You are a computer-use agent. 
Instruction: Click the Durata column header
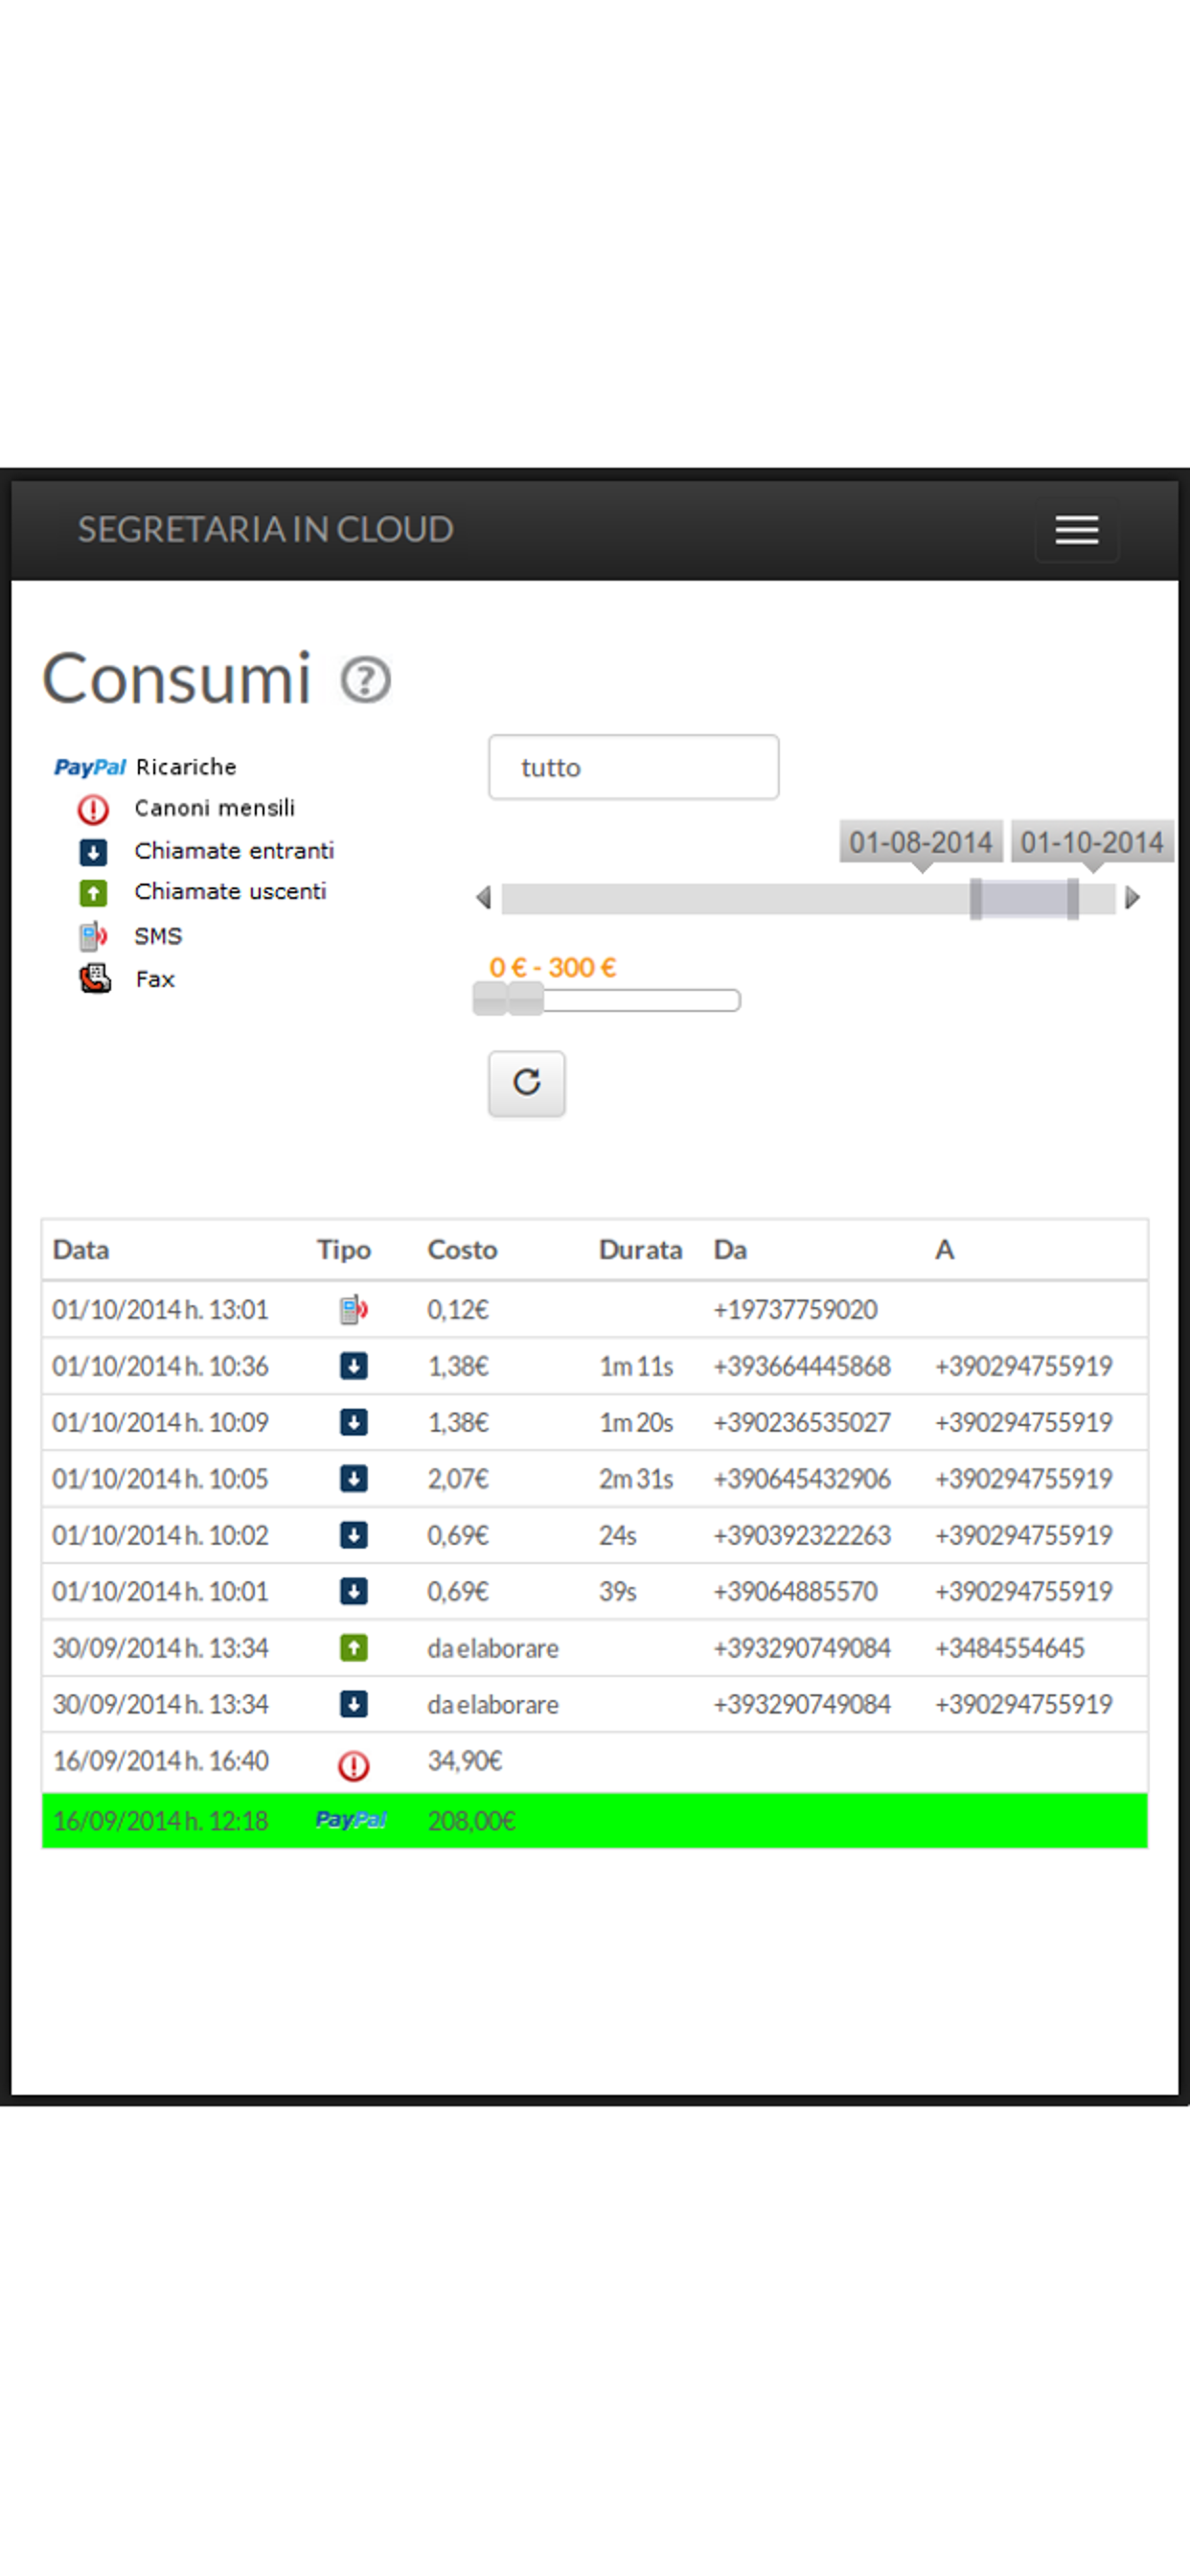pos(640,1250)
